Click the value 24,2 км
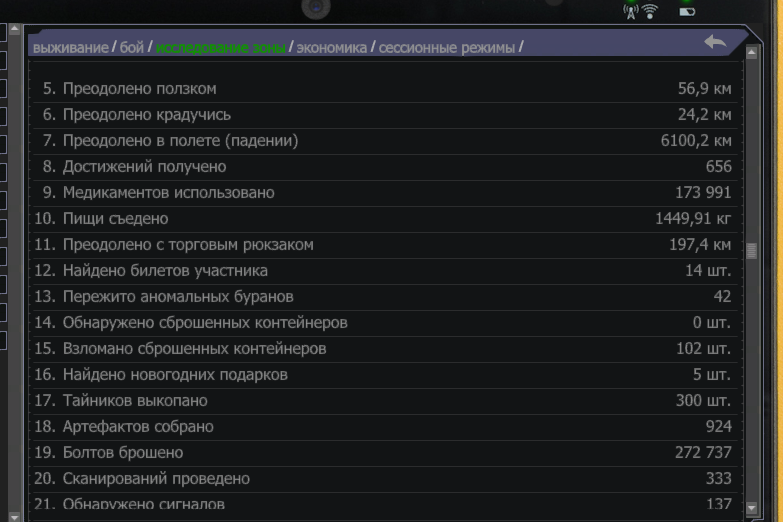The width and height of the screenshot is (783, 522). 705,115
